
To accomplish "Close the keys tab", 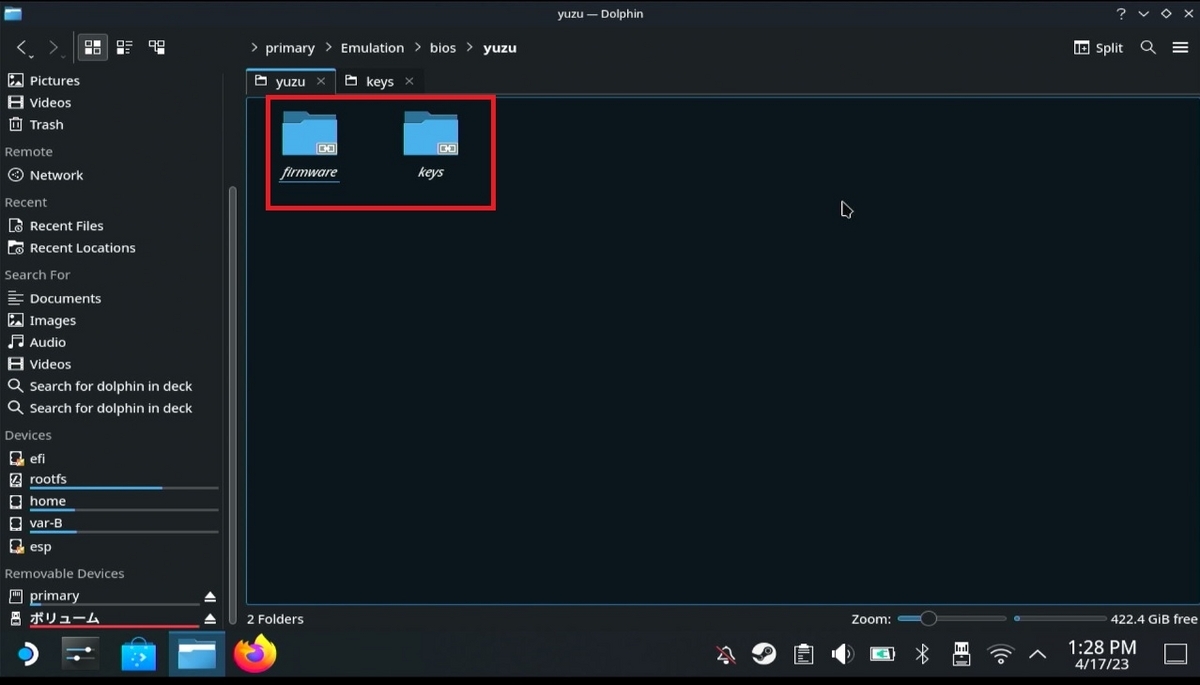I will [409, 81].
